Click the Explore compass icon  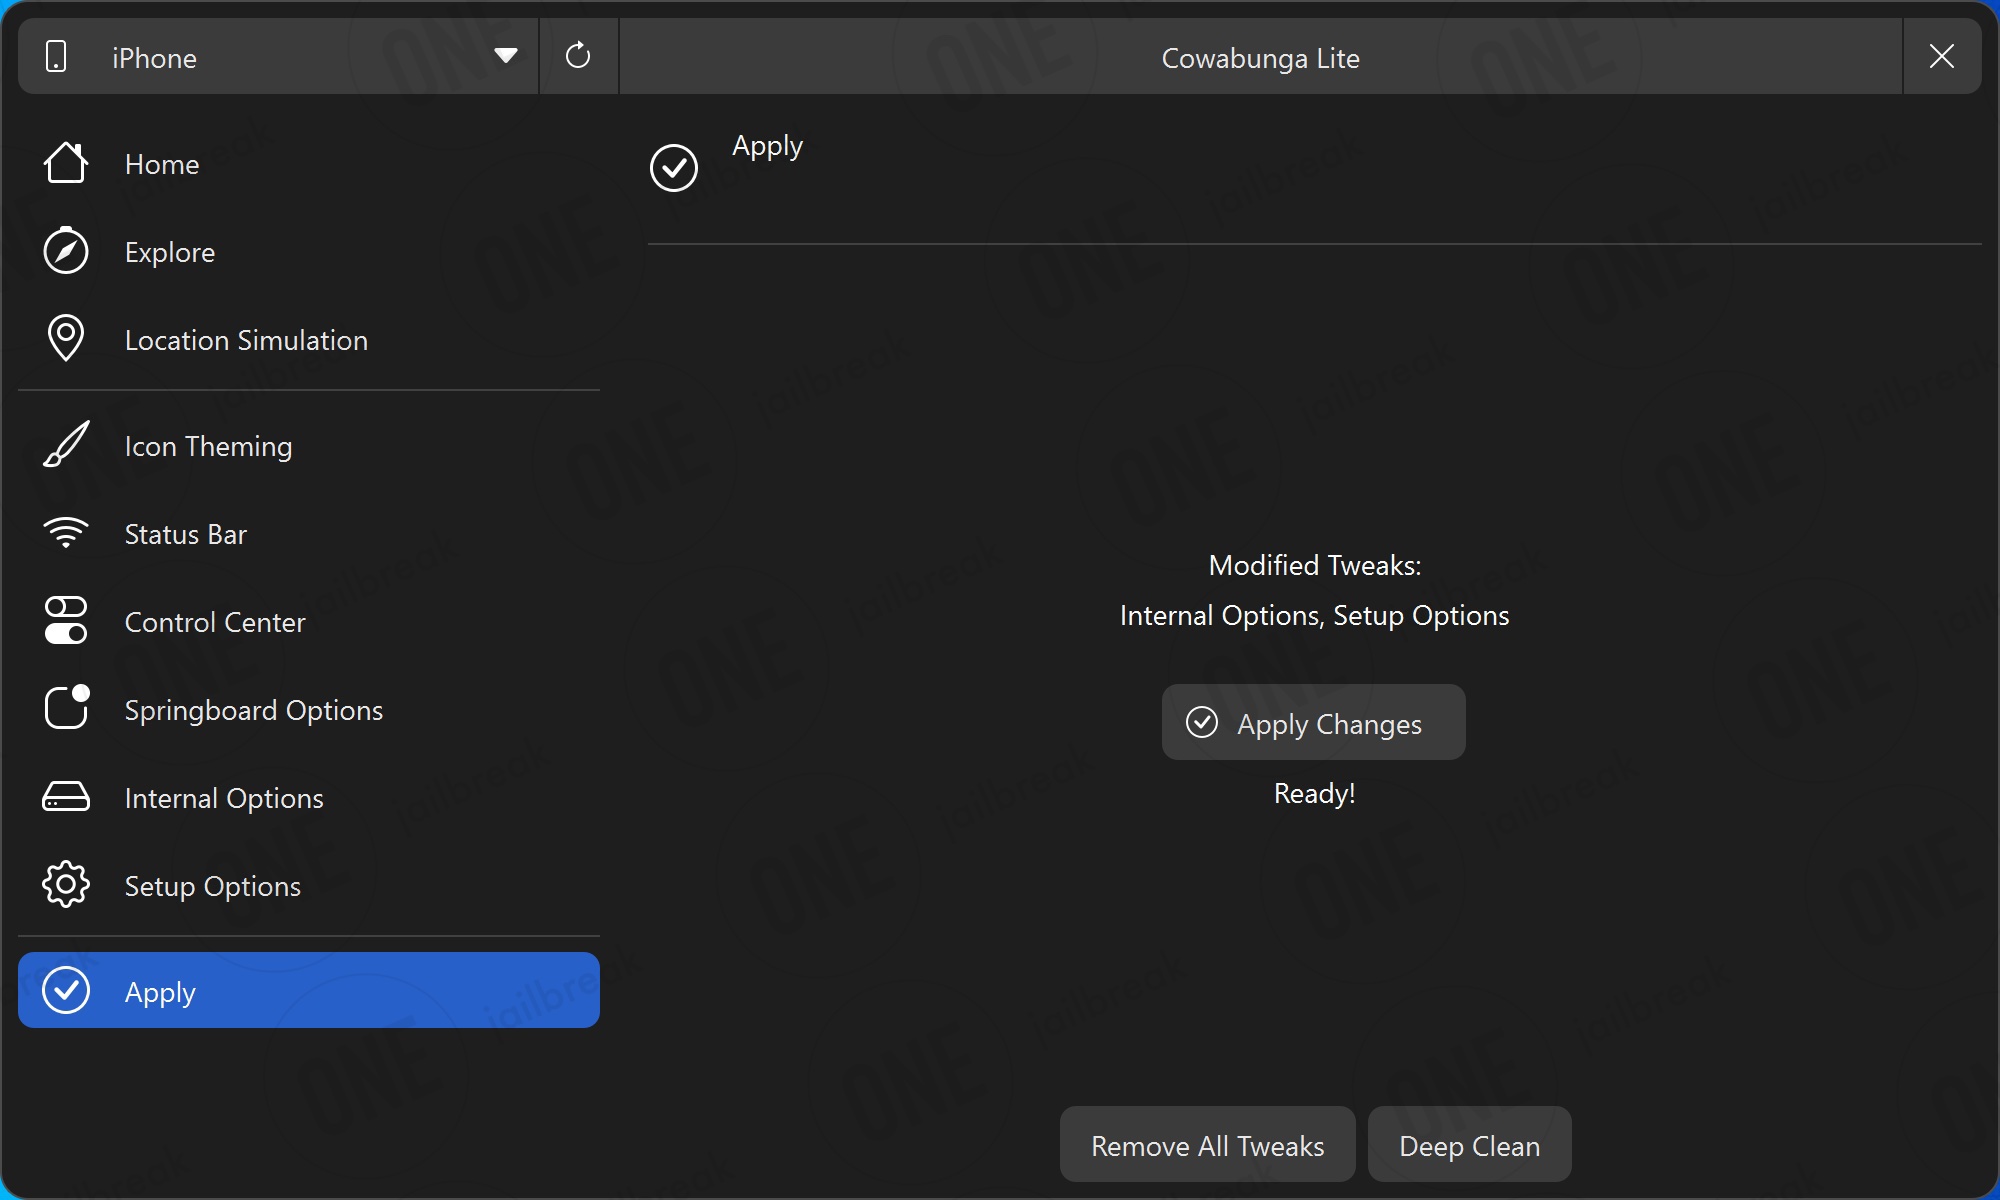(66, 251)
